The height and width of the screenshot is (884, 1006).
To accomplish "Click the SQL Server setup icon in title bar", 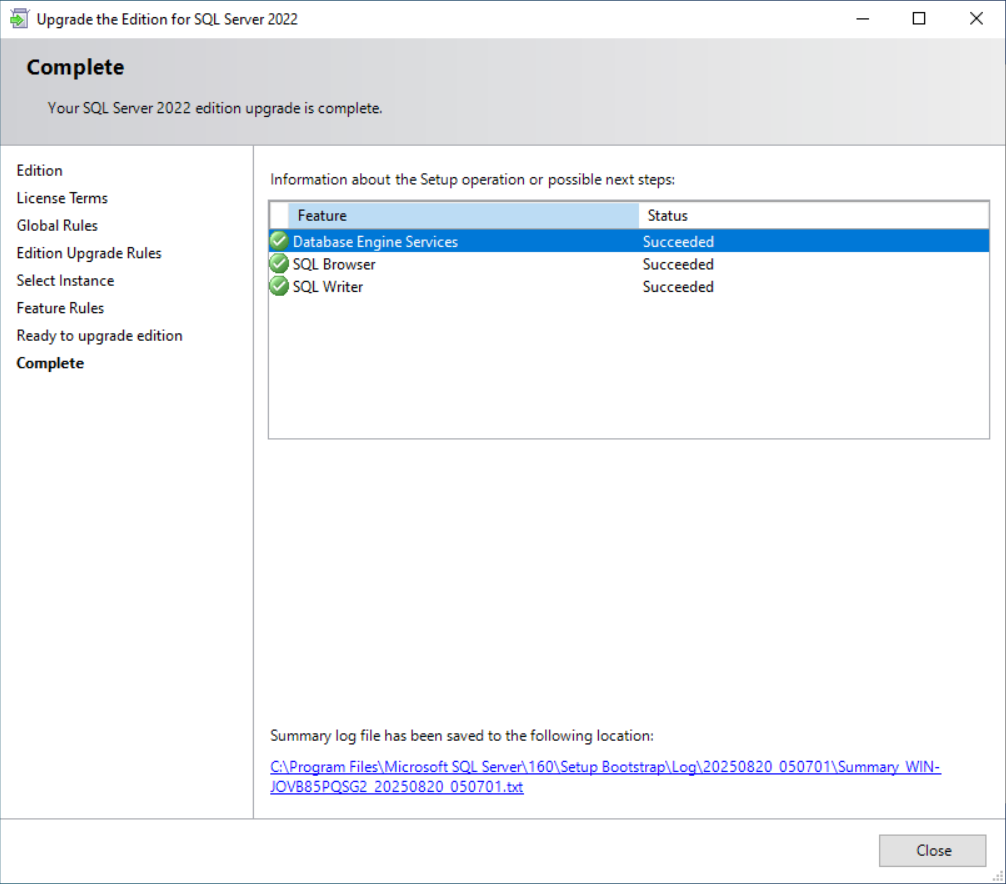I will coord(19,19).
